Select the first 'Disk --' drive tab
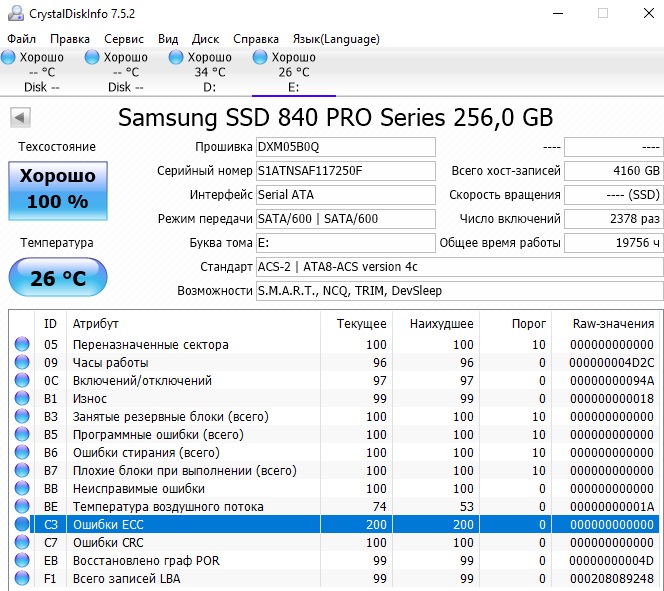Viewport: 664px width, 591px height. pyautogui.click(x=42, y=72)
